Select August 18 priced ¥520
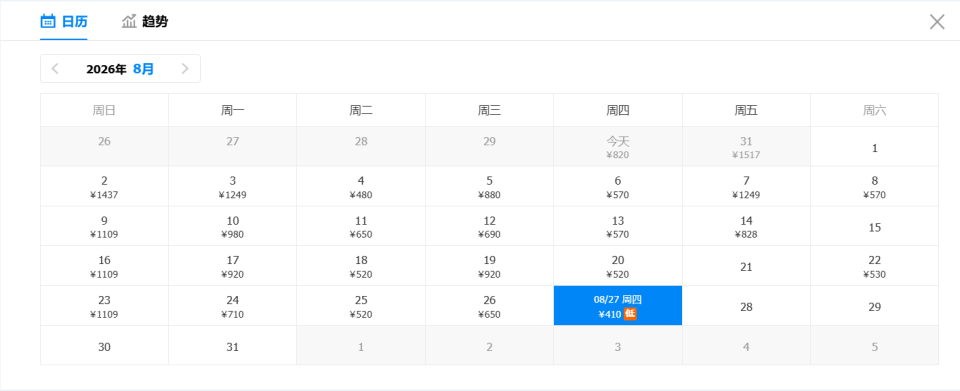The image size is (960, 391). click(361, 266)
